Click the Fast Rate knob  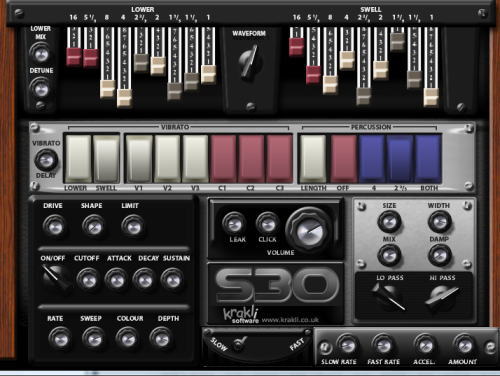point(383,345)
